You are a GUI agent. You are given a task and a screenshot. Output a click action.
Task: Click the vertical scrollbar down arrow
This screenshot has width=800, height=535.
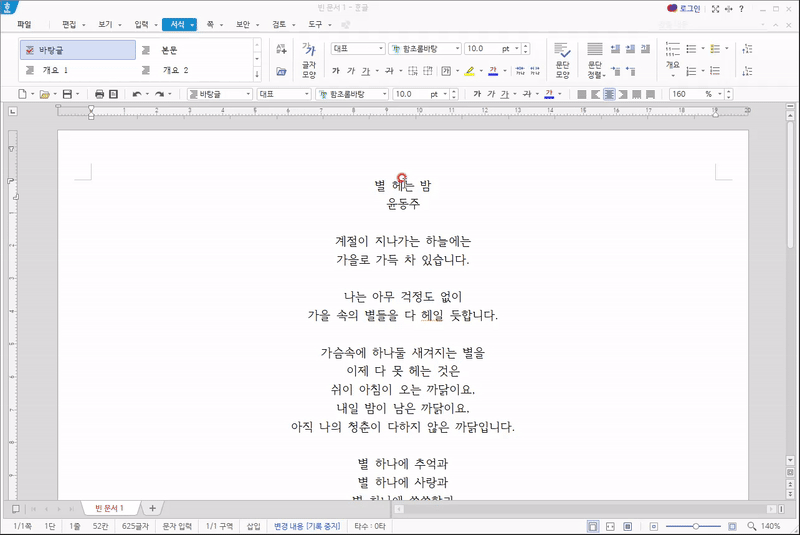click(790, 460)
